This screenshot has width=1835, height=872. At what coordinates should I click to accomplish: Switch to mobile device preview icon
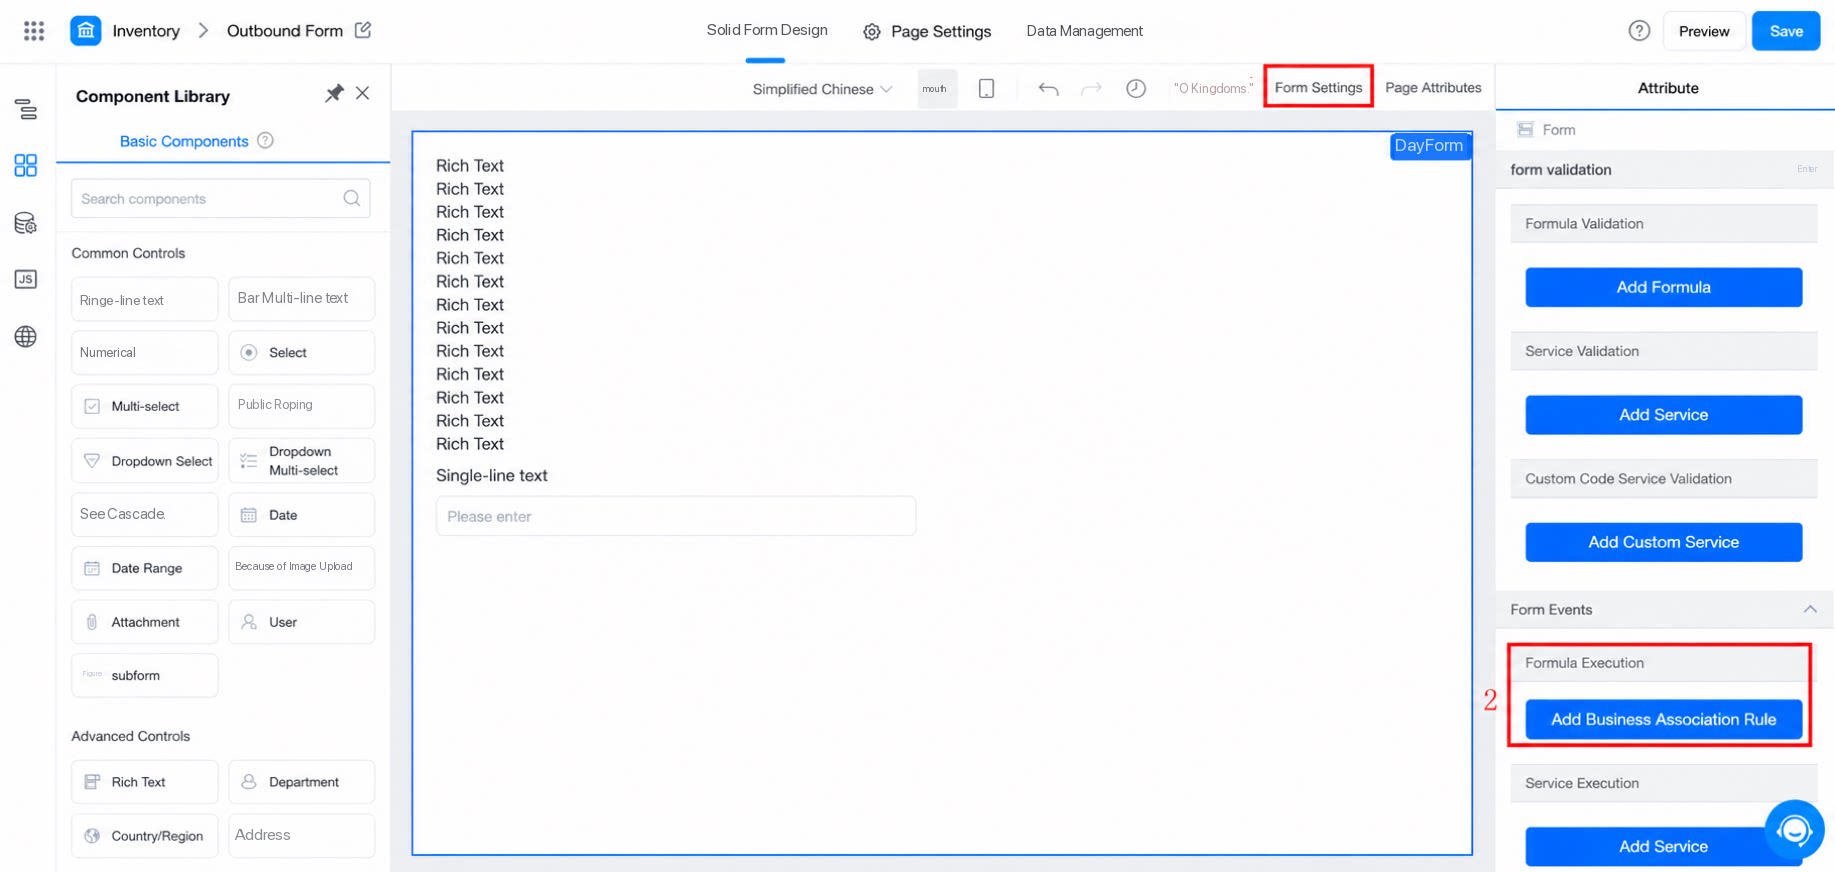[x=986, y=88]
